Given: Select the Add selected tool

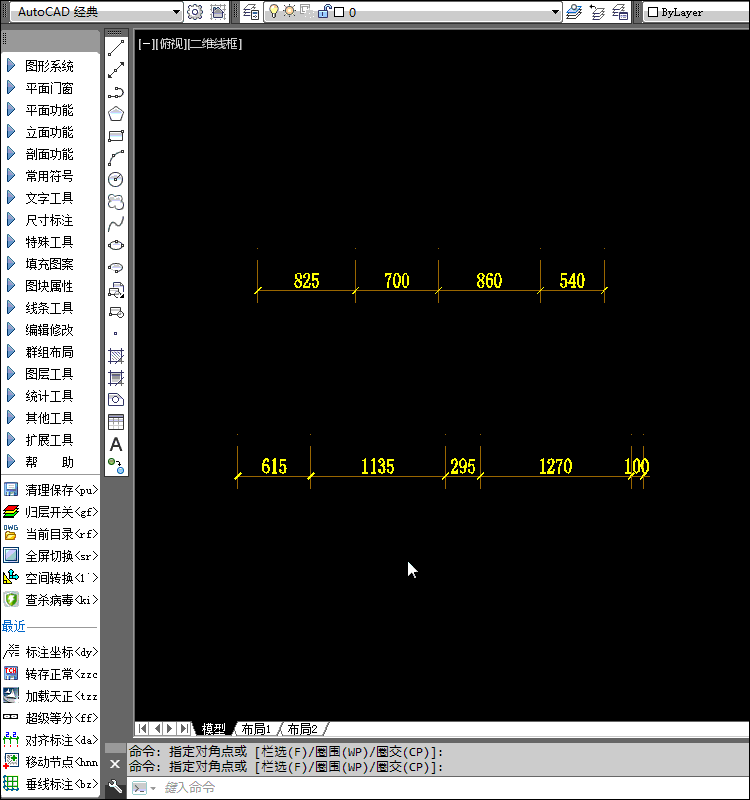Looking at the screenshot, I should [116, 465].
